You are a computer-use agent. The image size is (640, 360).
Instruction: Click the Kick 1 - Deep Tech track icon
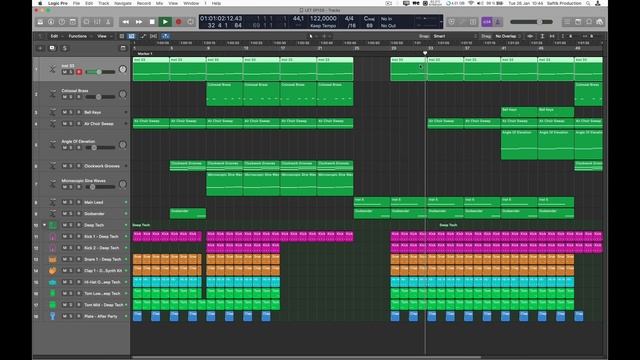pyautogui.click(x=53, y=237)
